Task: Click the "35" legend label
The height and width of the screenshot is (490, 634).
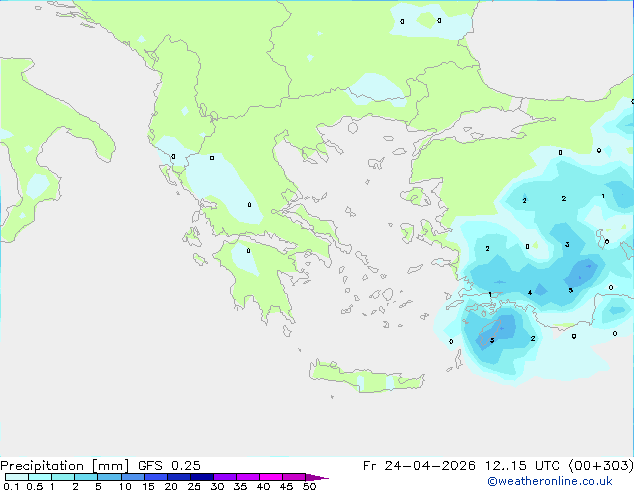Action: point(240,486)
